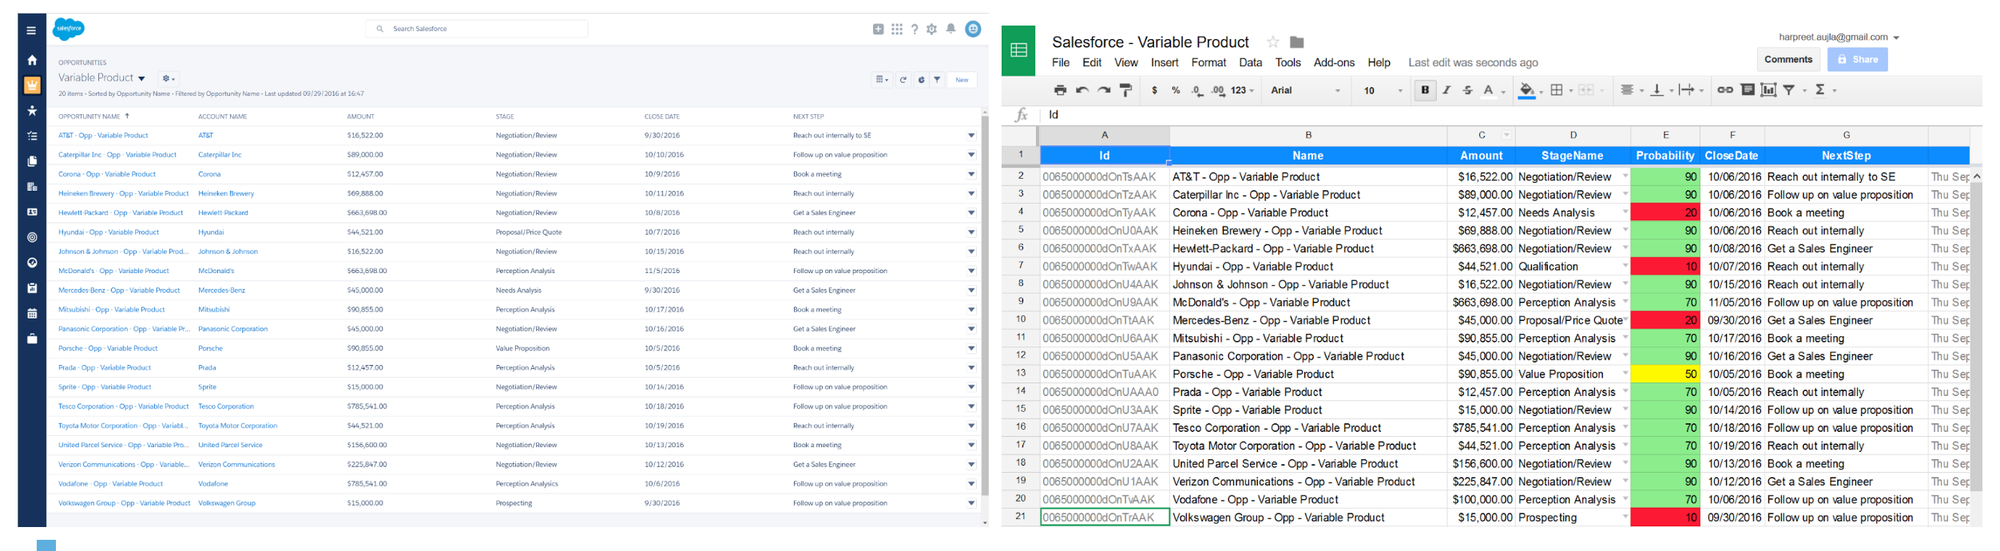Open filters funnel in Salesforce list
The height and width of the screenshot is (551, 2000).
tap(937, 80)
